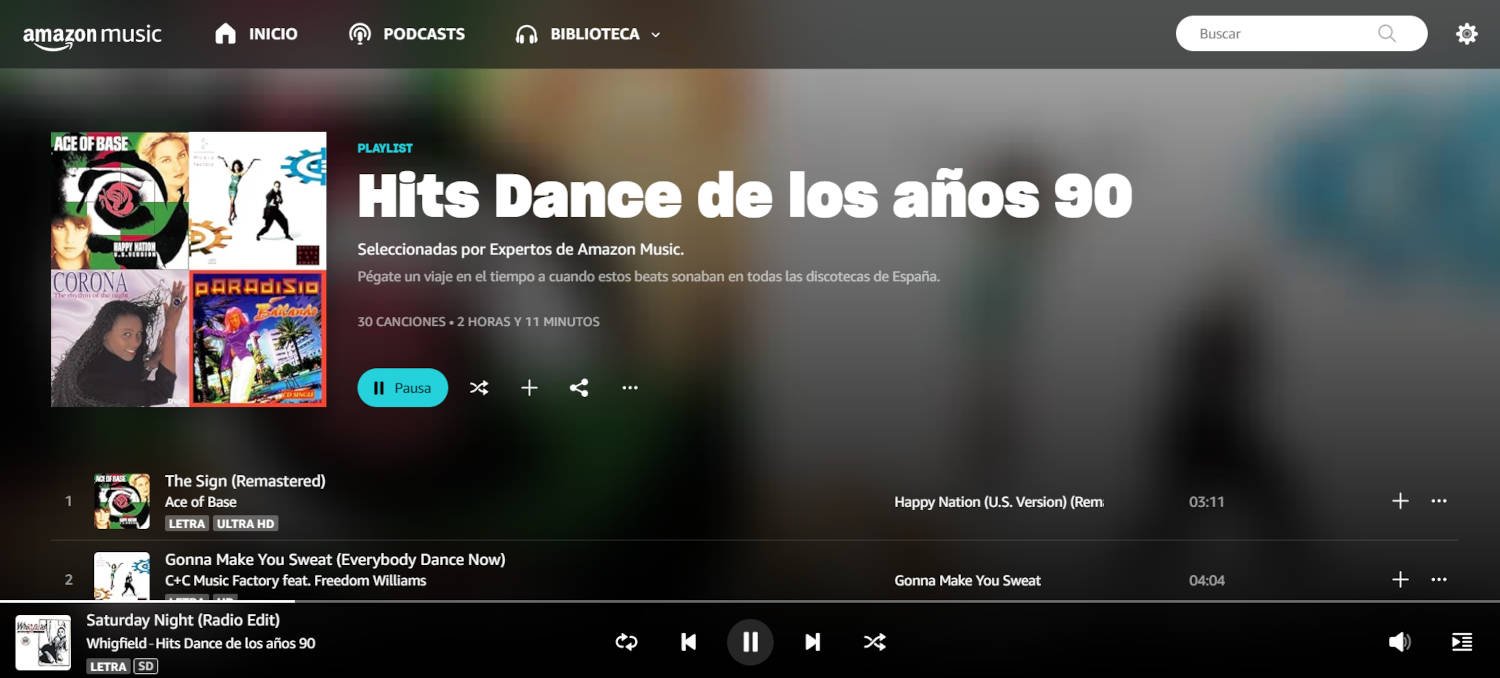Open the Happy Nation (U.S. Version) album link
1500x678 pixels.
tap(999, 502)
